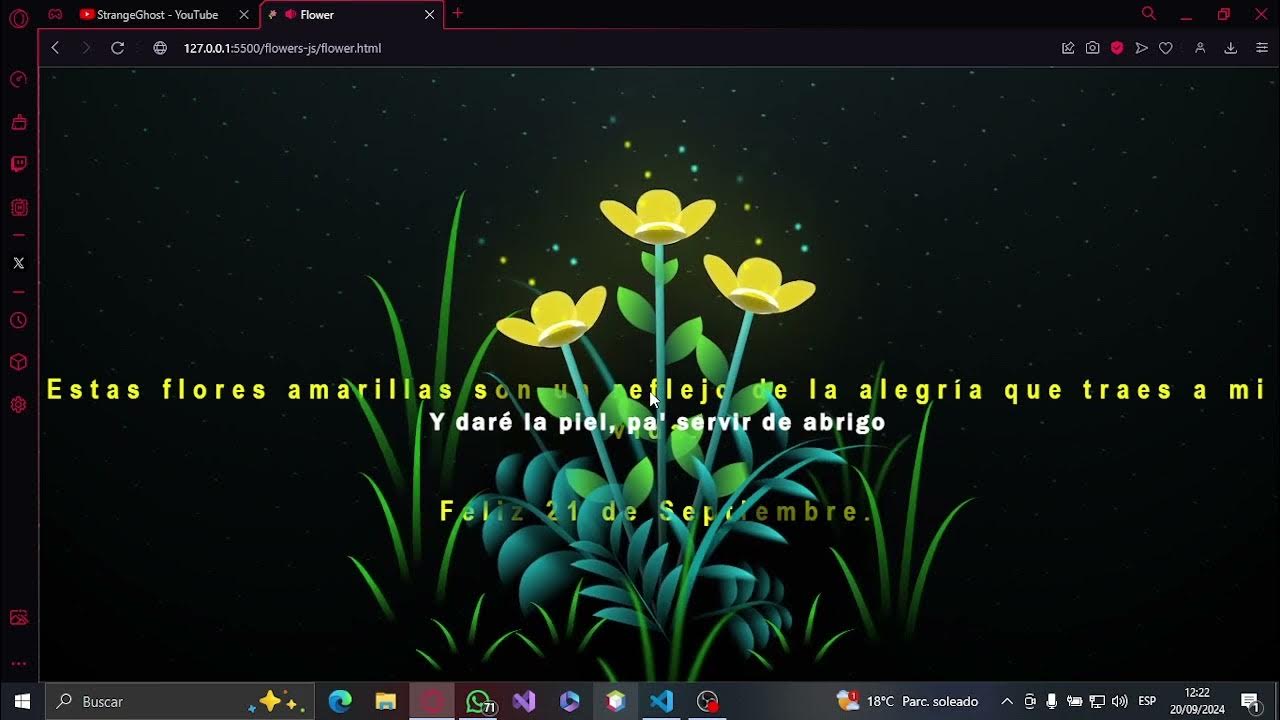Open the Opera main menu logo

tap(18, 18)
